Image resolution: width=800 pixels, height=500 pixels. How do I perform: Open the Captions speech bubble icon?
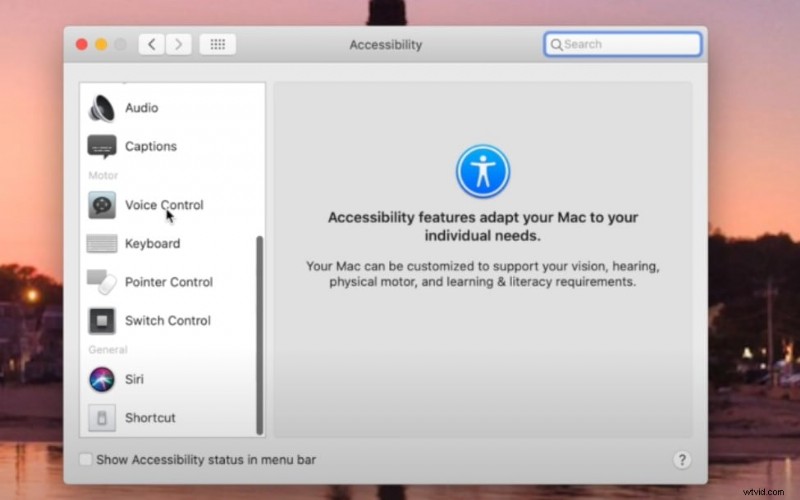[x=102, y=146]
